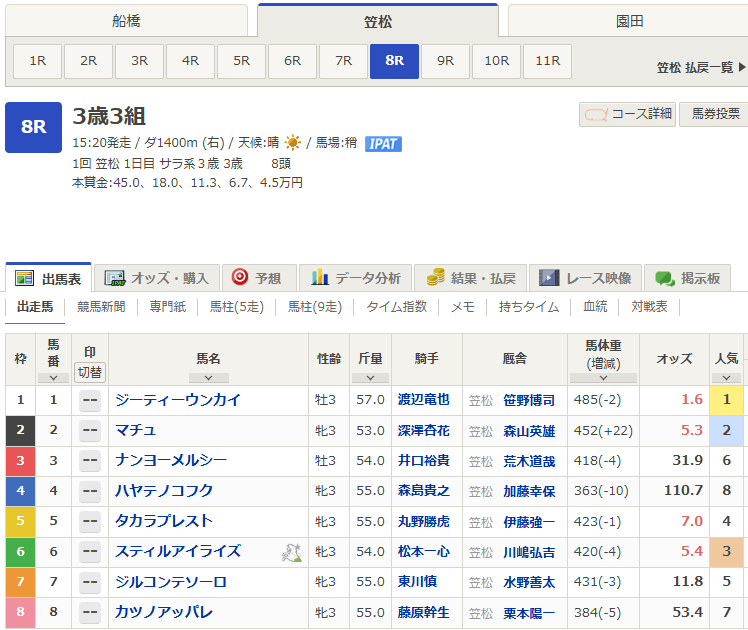
Task: Go to race 10R
Action: [x=497, y=61]
